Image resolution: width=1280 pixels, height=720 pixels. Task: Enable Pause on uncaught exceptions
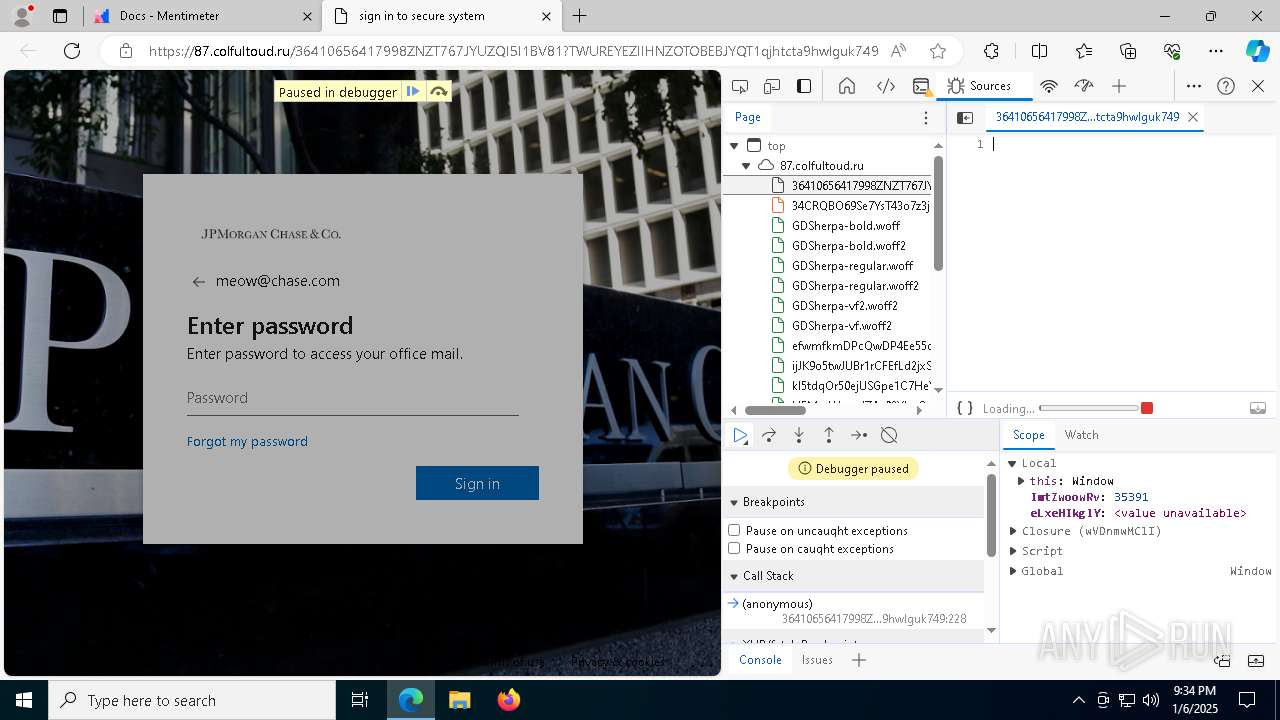point(734,530)
